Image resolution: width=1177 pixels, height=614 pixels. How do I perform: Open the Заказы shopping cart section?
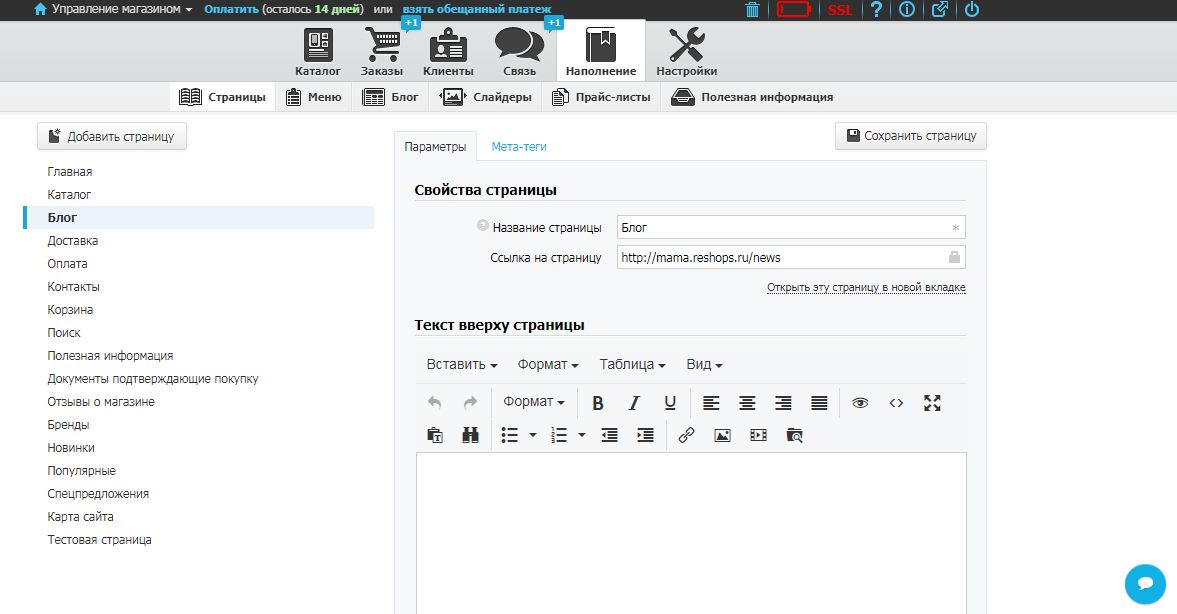point(382,53)
